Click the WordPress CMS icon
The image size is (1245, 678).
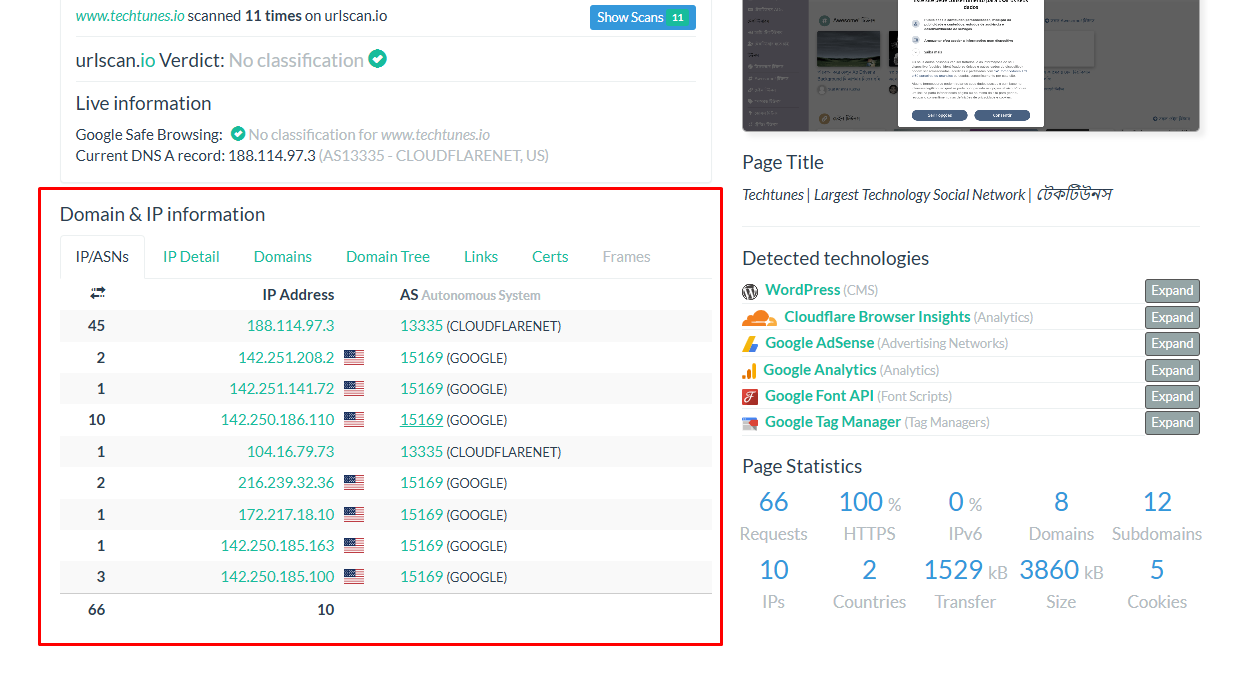[x=750, y=290]
